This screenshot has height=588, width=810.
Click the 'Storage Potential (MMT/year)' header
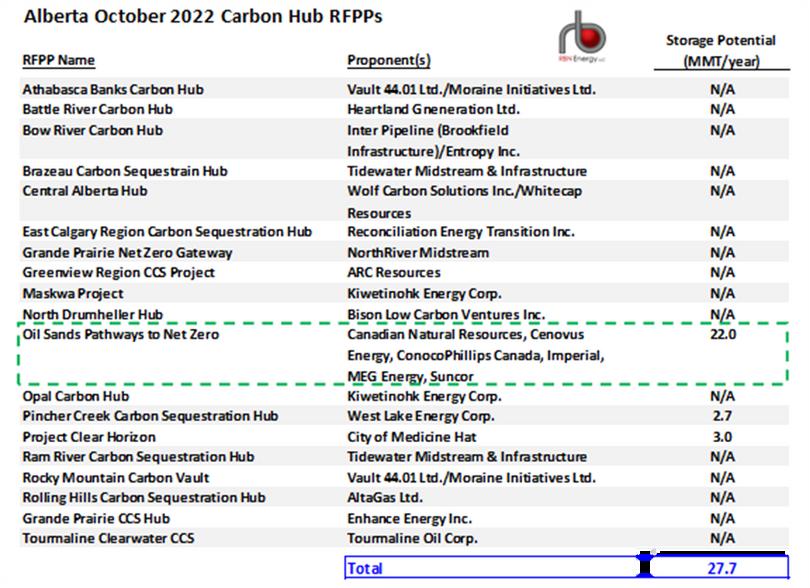(721, 51)
